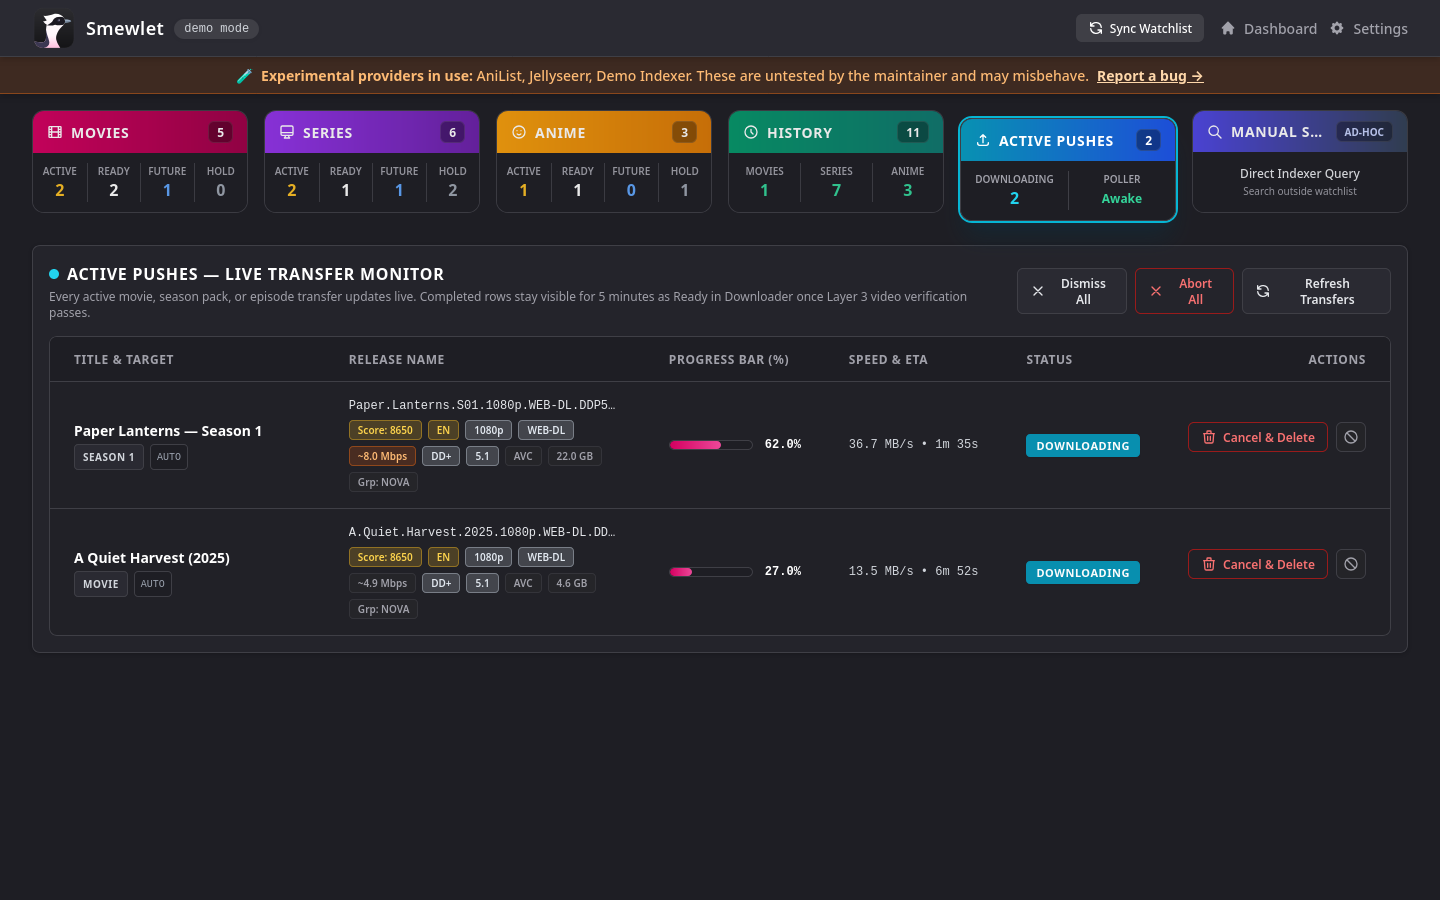Click the ~8.0 Mbps bitrate tag
Screen dimensions: 1440x900
(382, 456)
